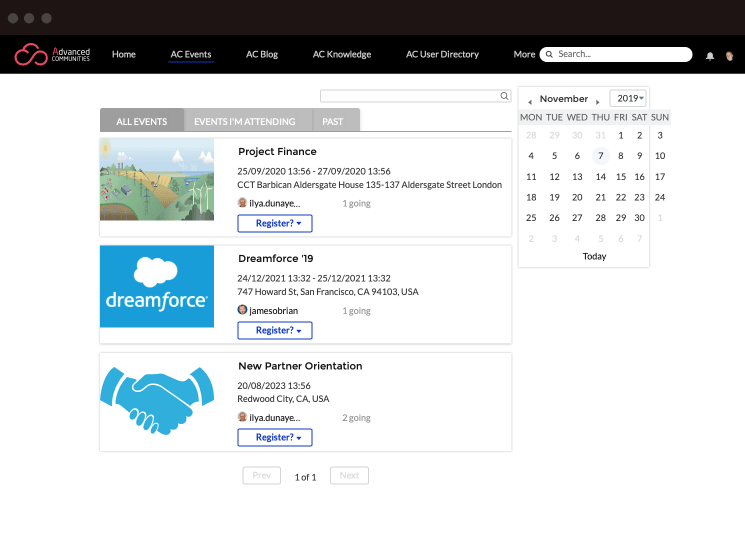Open Dreamforce '19 event title
745x536 pixels.
276,258
